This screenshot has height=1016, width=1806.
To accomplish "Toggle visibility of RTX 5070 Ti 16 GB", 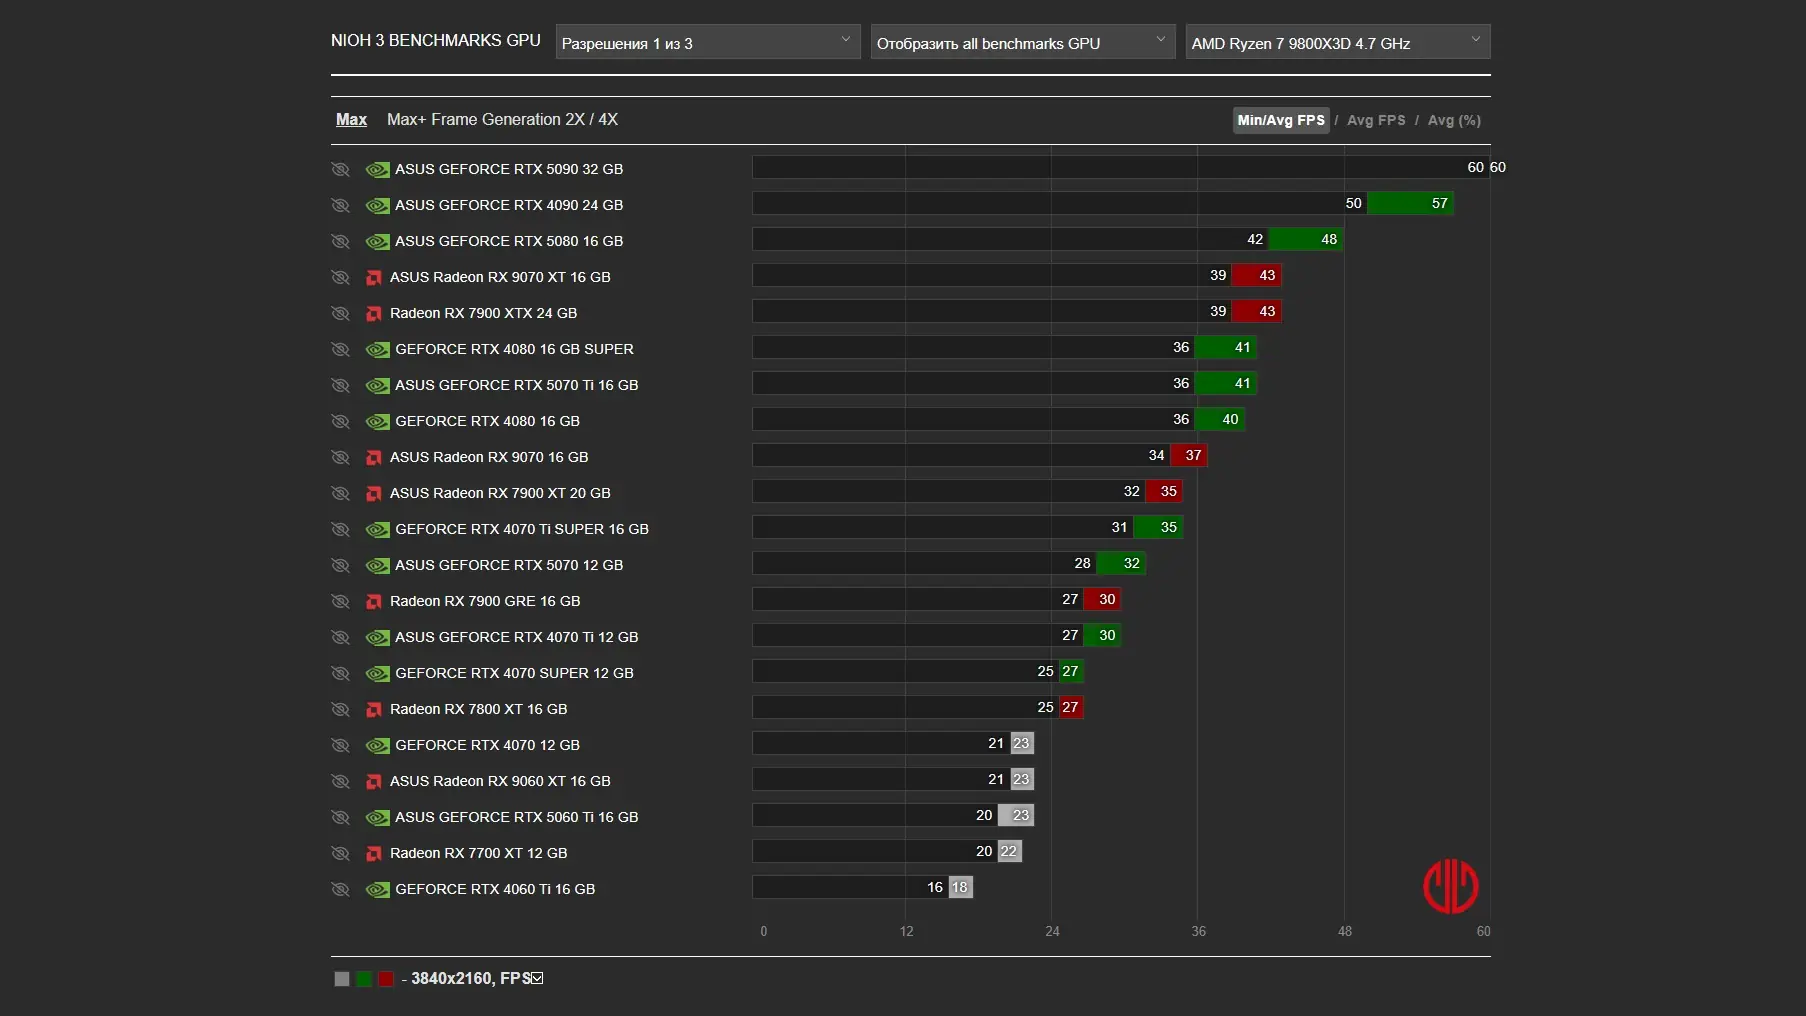I will (341, 386).
